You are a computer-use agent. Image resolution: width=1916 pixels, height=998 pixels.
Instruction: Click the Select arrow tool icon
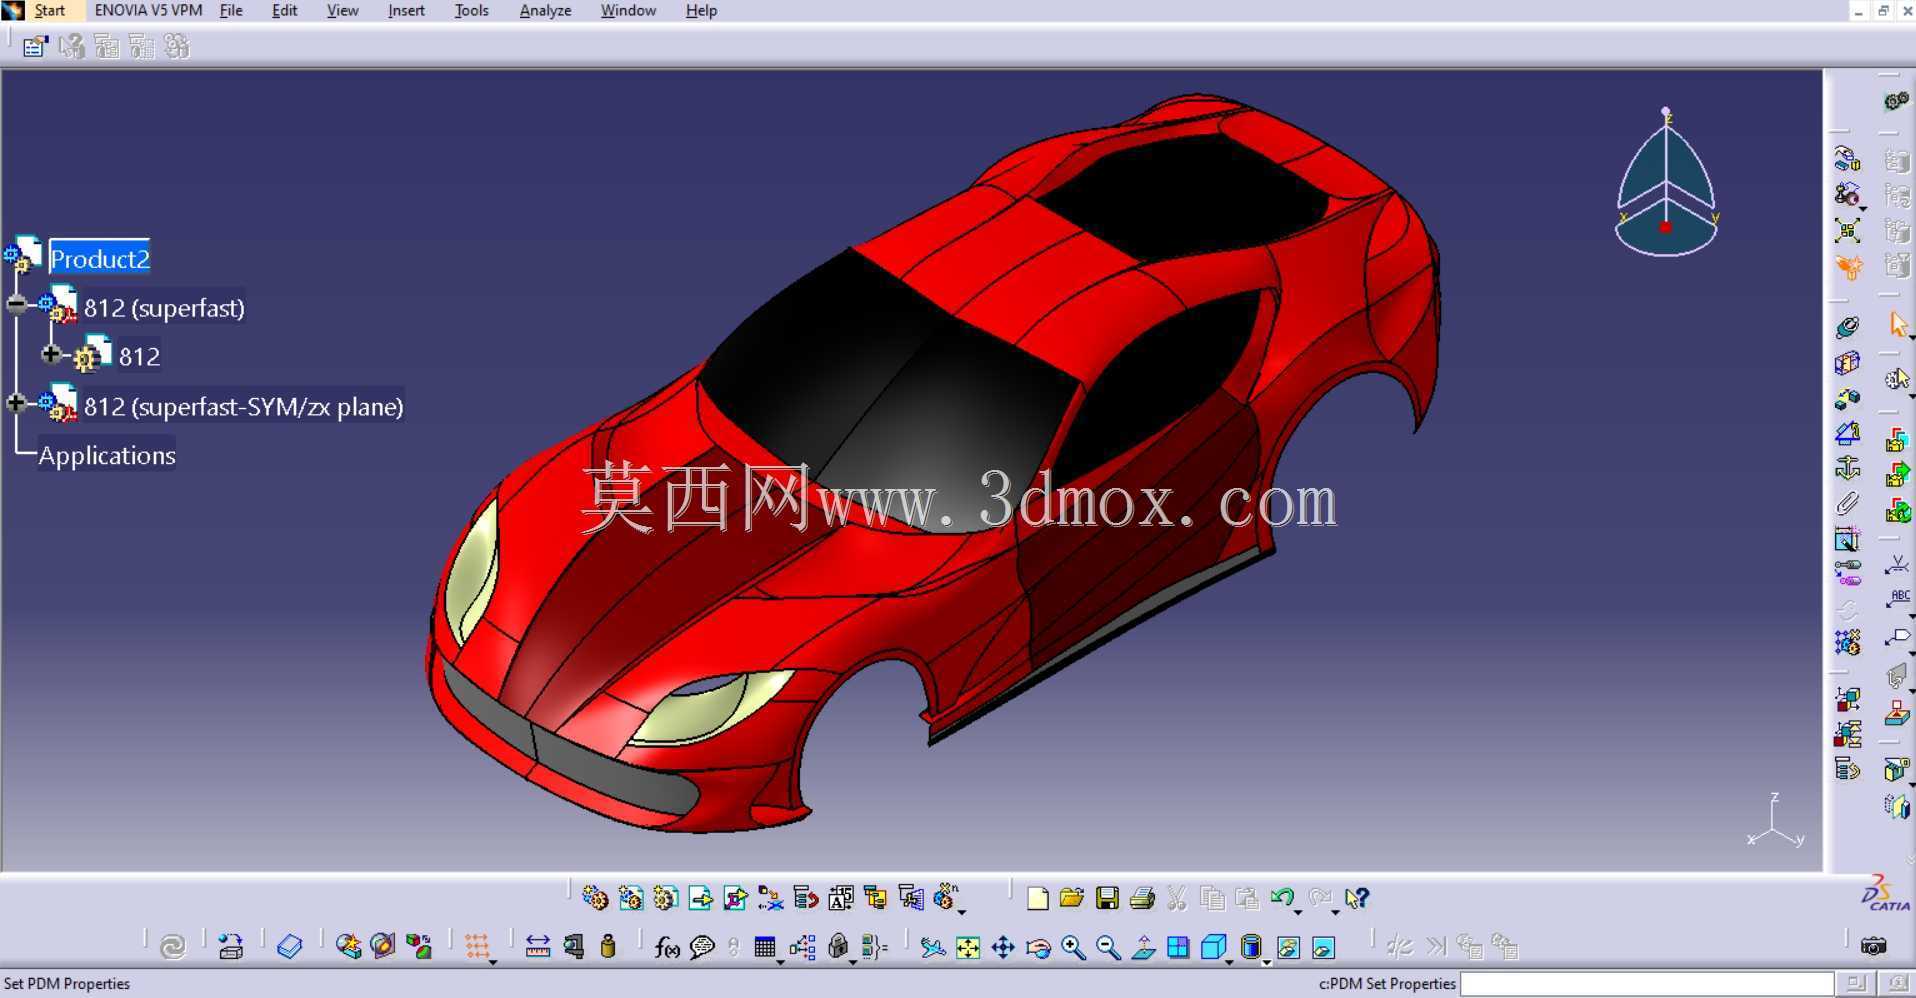click(1897, 325)
